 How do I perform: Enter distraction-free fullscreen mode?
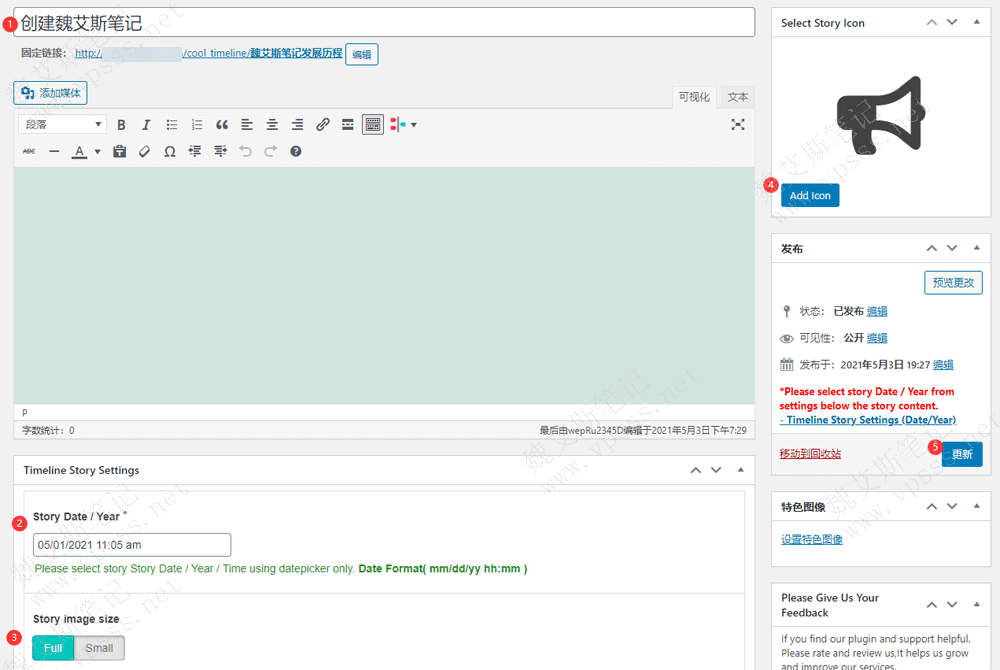coord(738,125)
